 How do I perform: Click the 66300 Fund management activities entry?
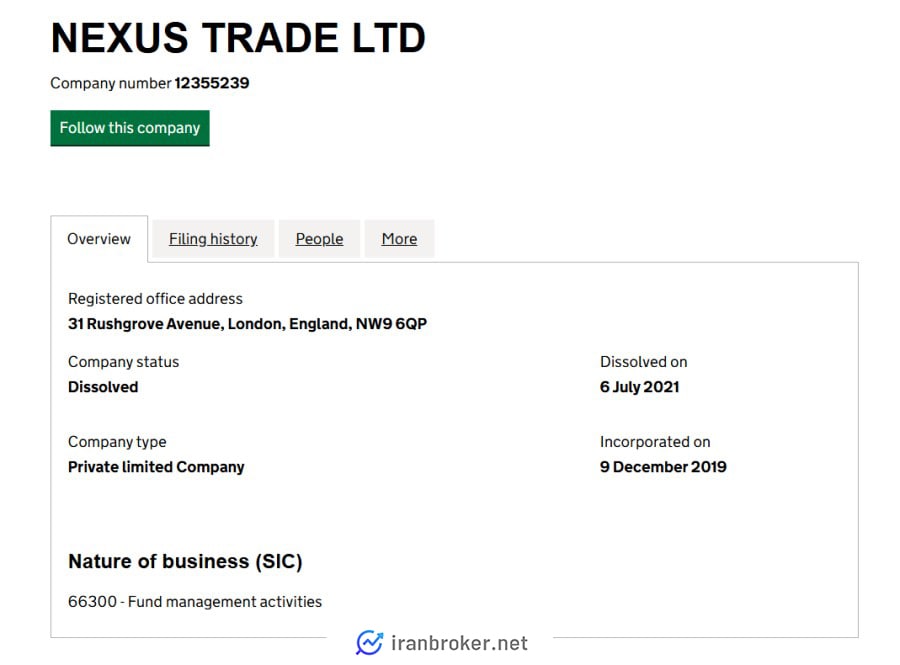click(x=195, y=602)
